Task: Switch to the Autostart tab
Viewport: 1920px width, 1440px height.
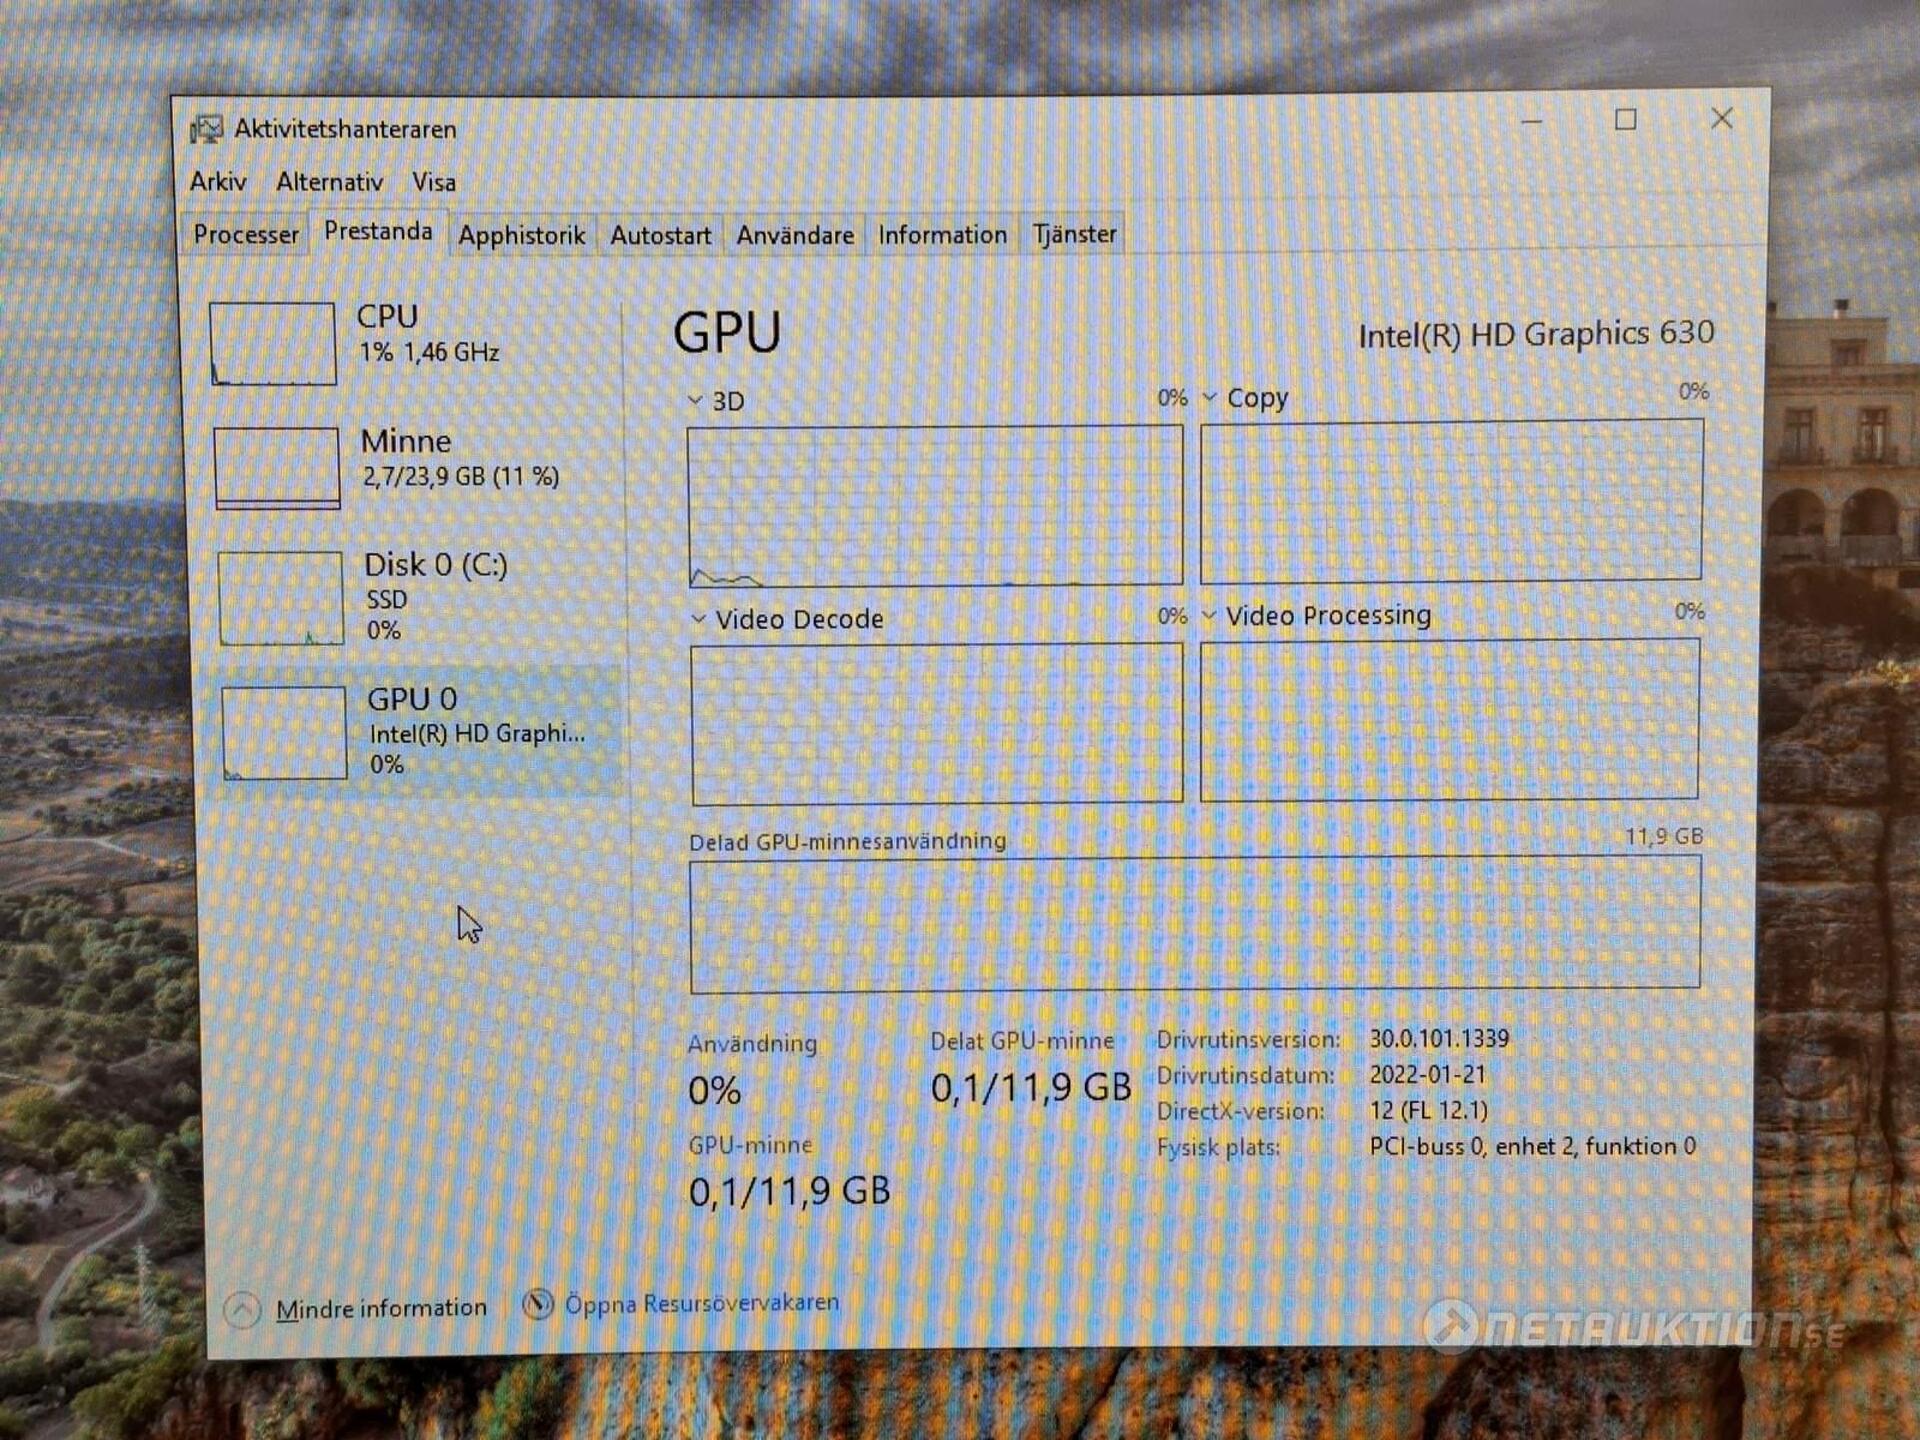Action: 660,236
